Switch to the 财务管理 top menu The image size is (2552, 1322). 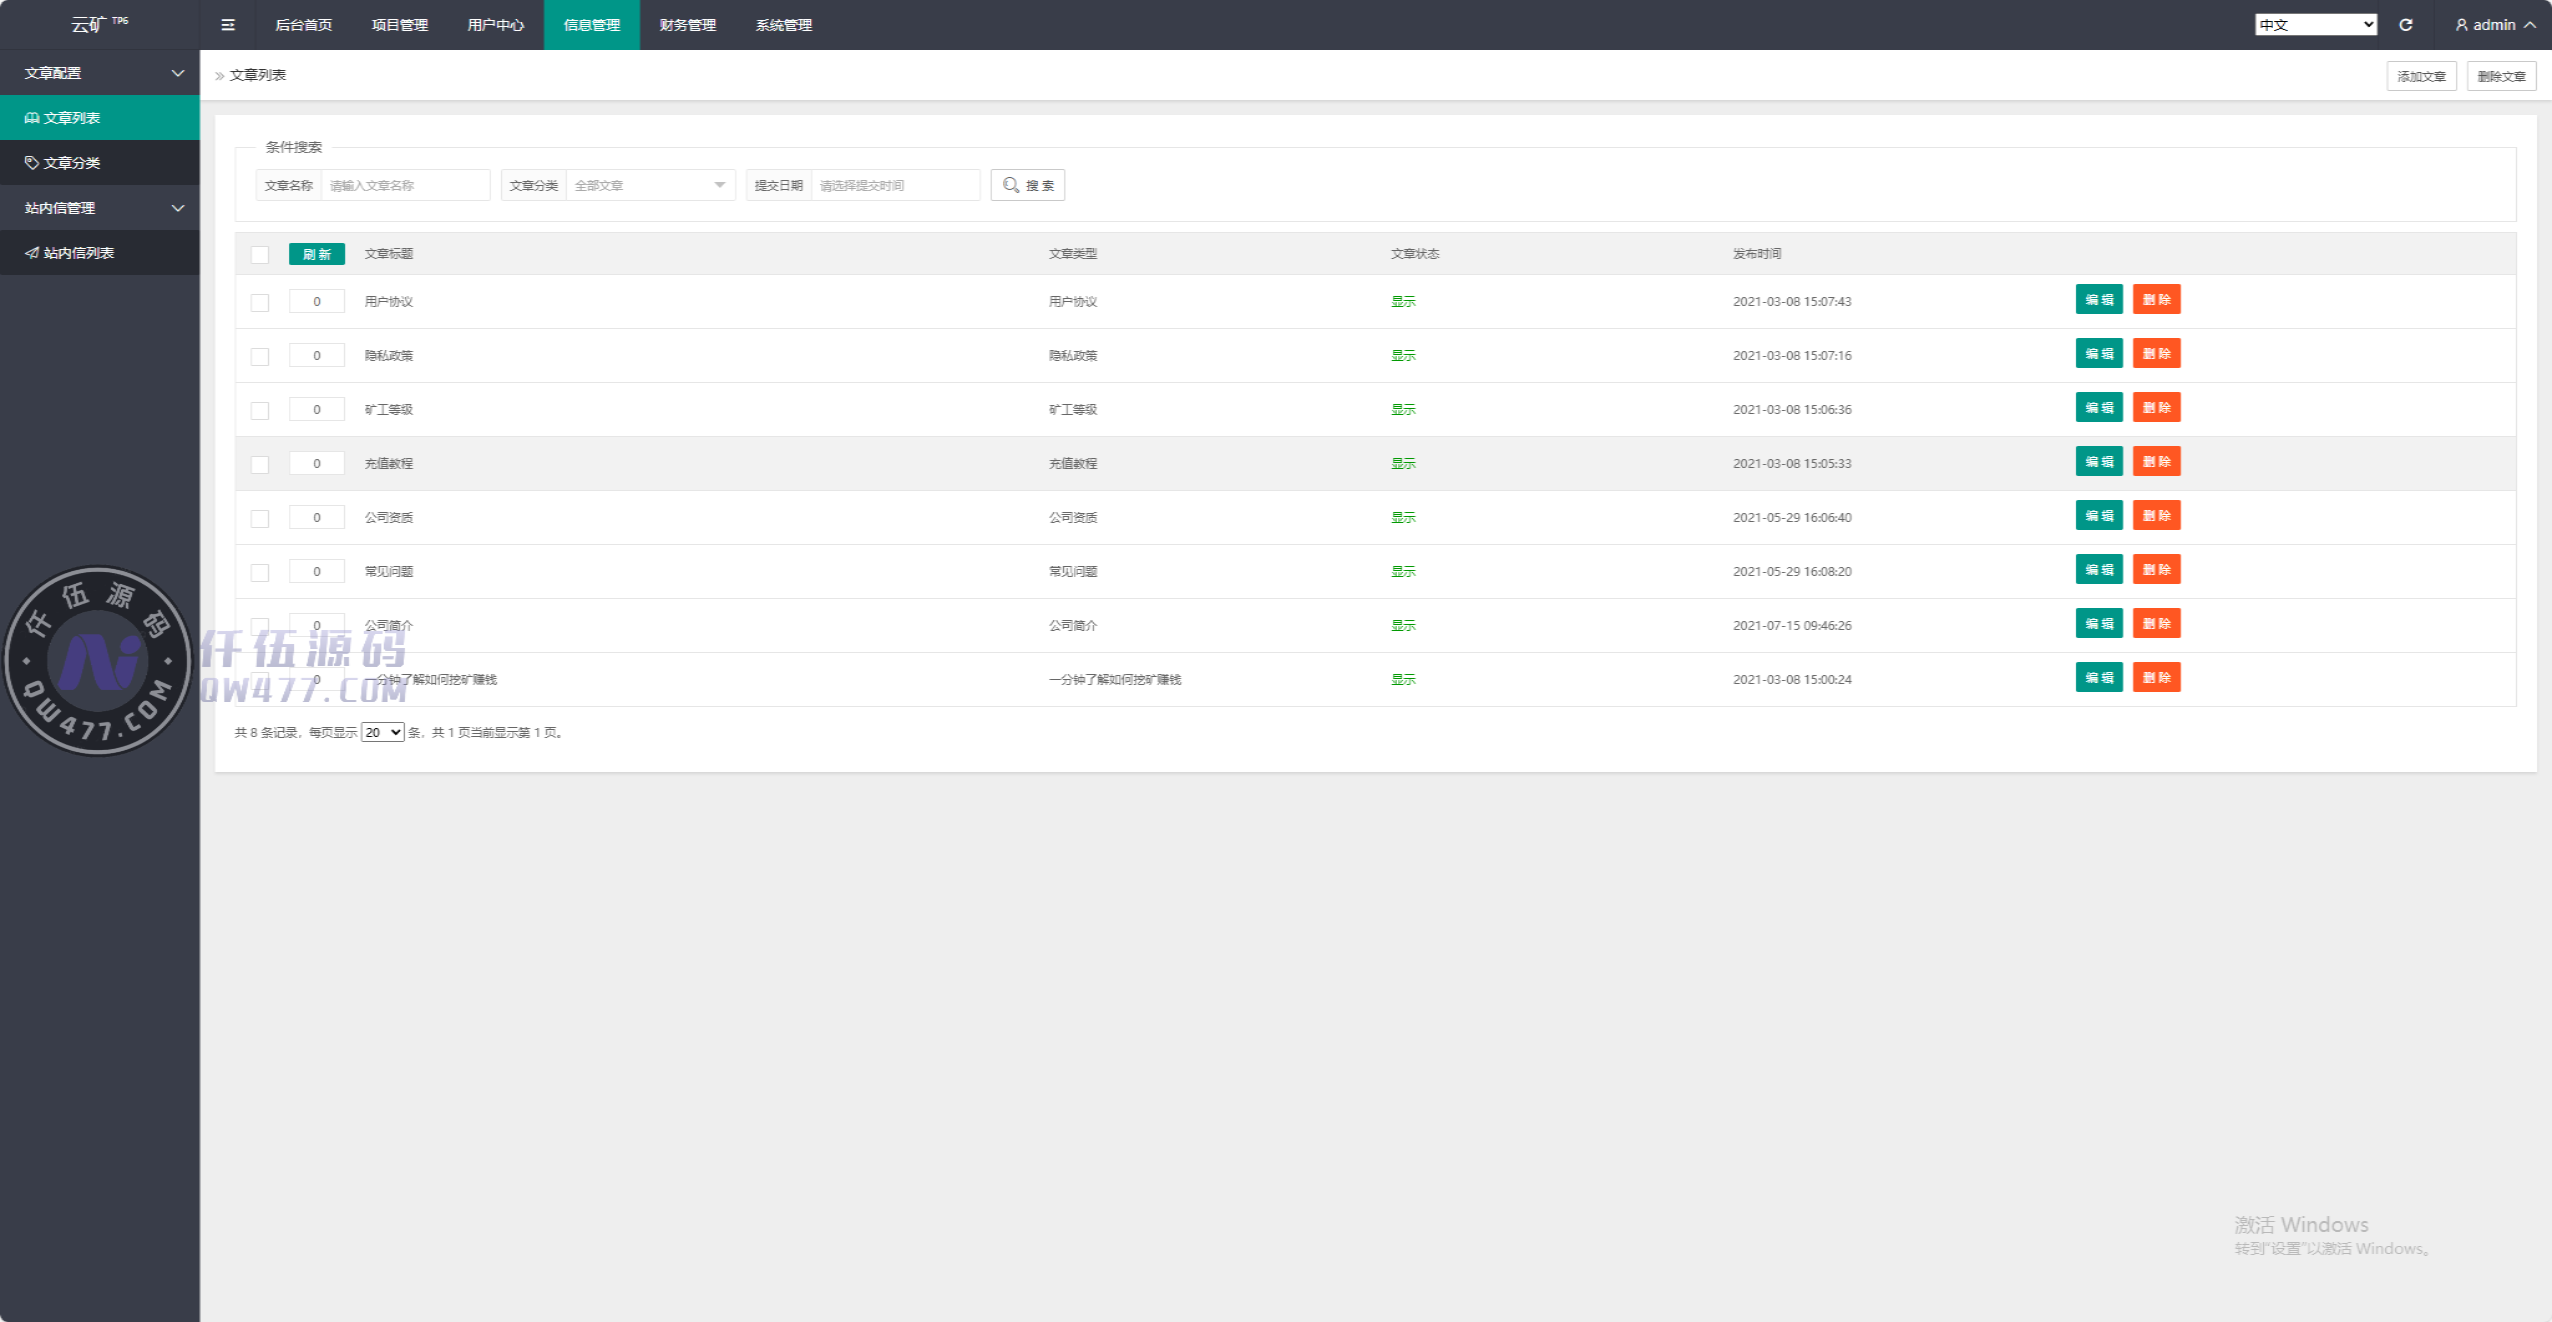(687, 25)
